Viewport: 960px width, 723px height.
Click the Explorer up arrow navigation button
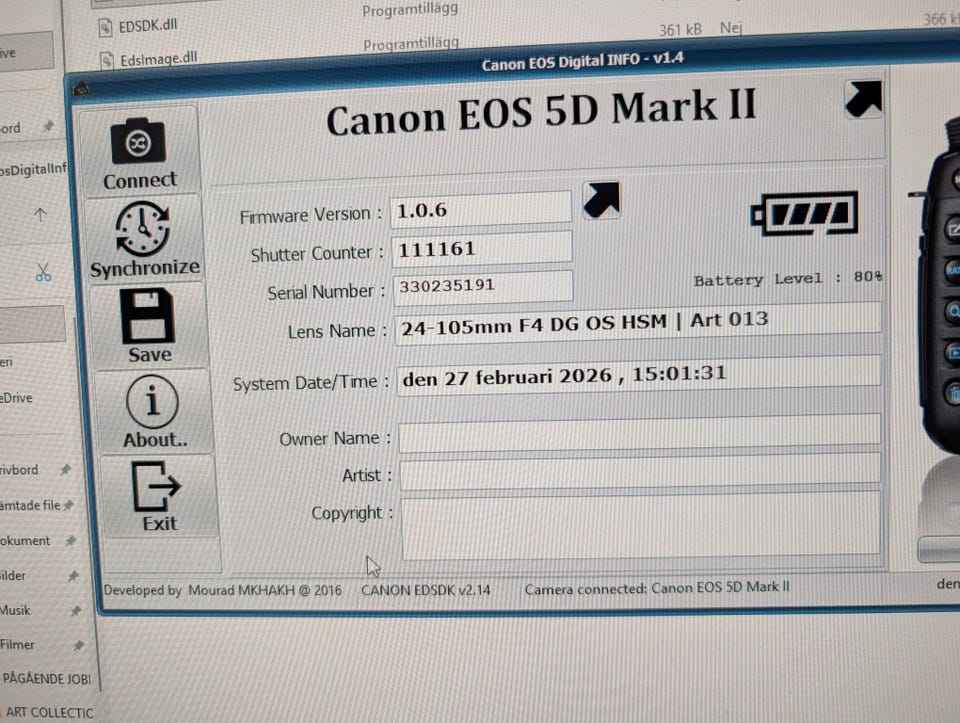[x=40, y=215]
